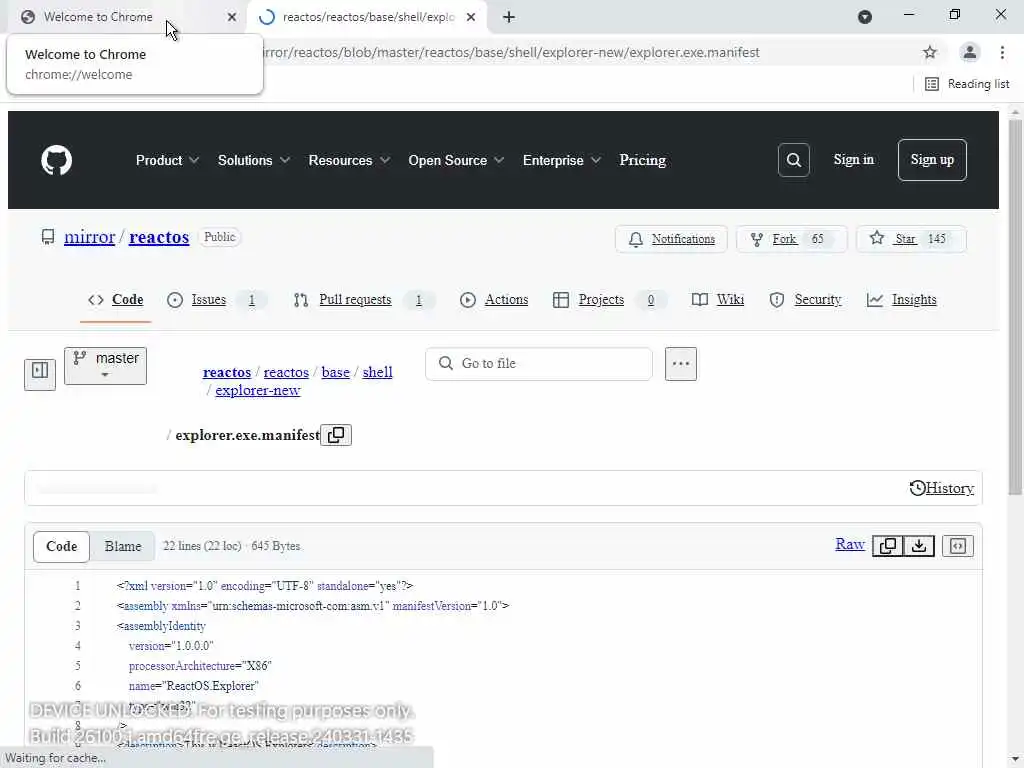Expand the Product menu

[x=167, y=160]
